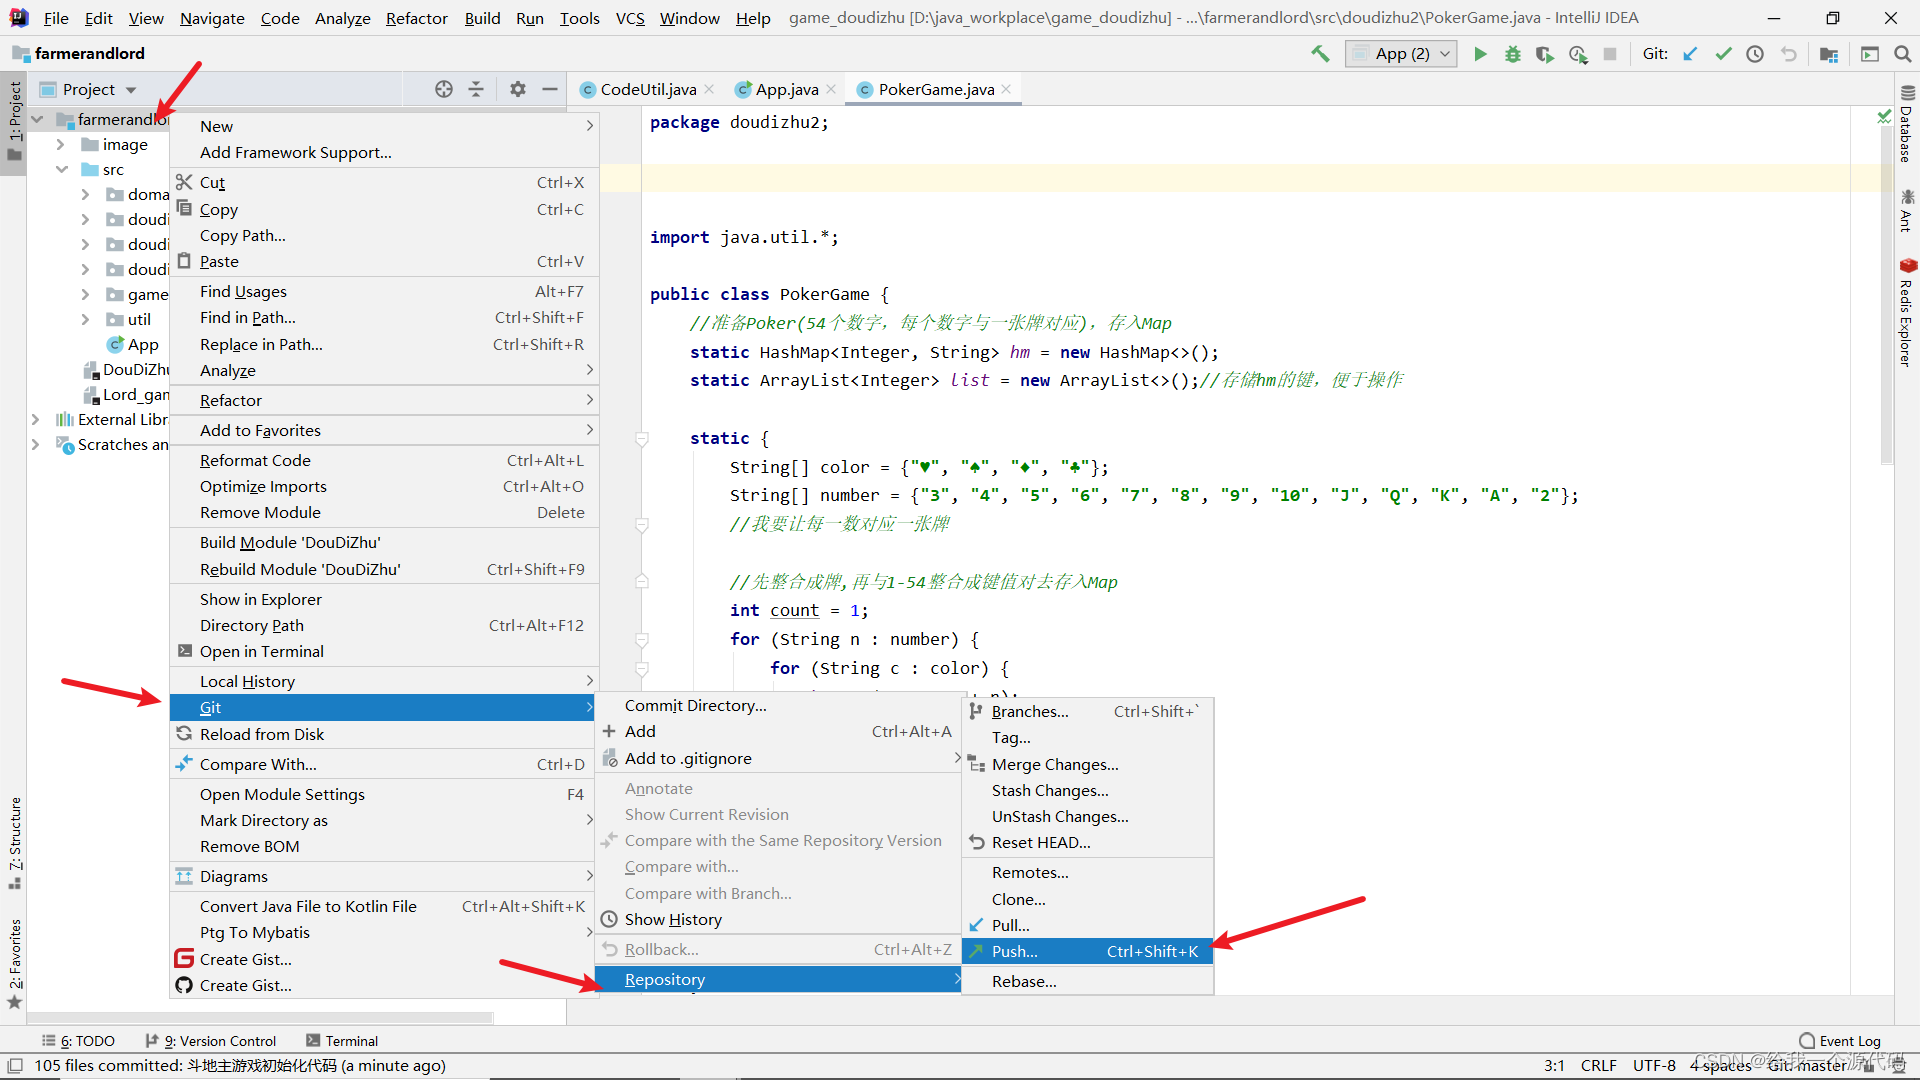Click Commit Directory... menu entry
The height and width of the screenshot is (1080, 1920).
pyautogui.click(x=695, y=705)
